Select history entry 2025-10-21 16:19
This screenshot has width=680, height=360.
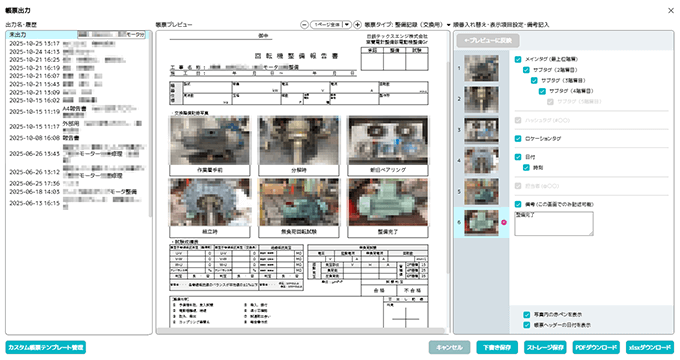pyautogui.click(x=77, y=68)
